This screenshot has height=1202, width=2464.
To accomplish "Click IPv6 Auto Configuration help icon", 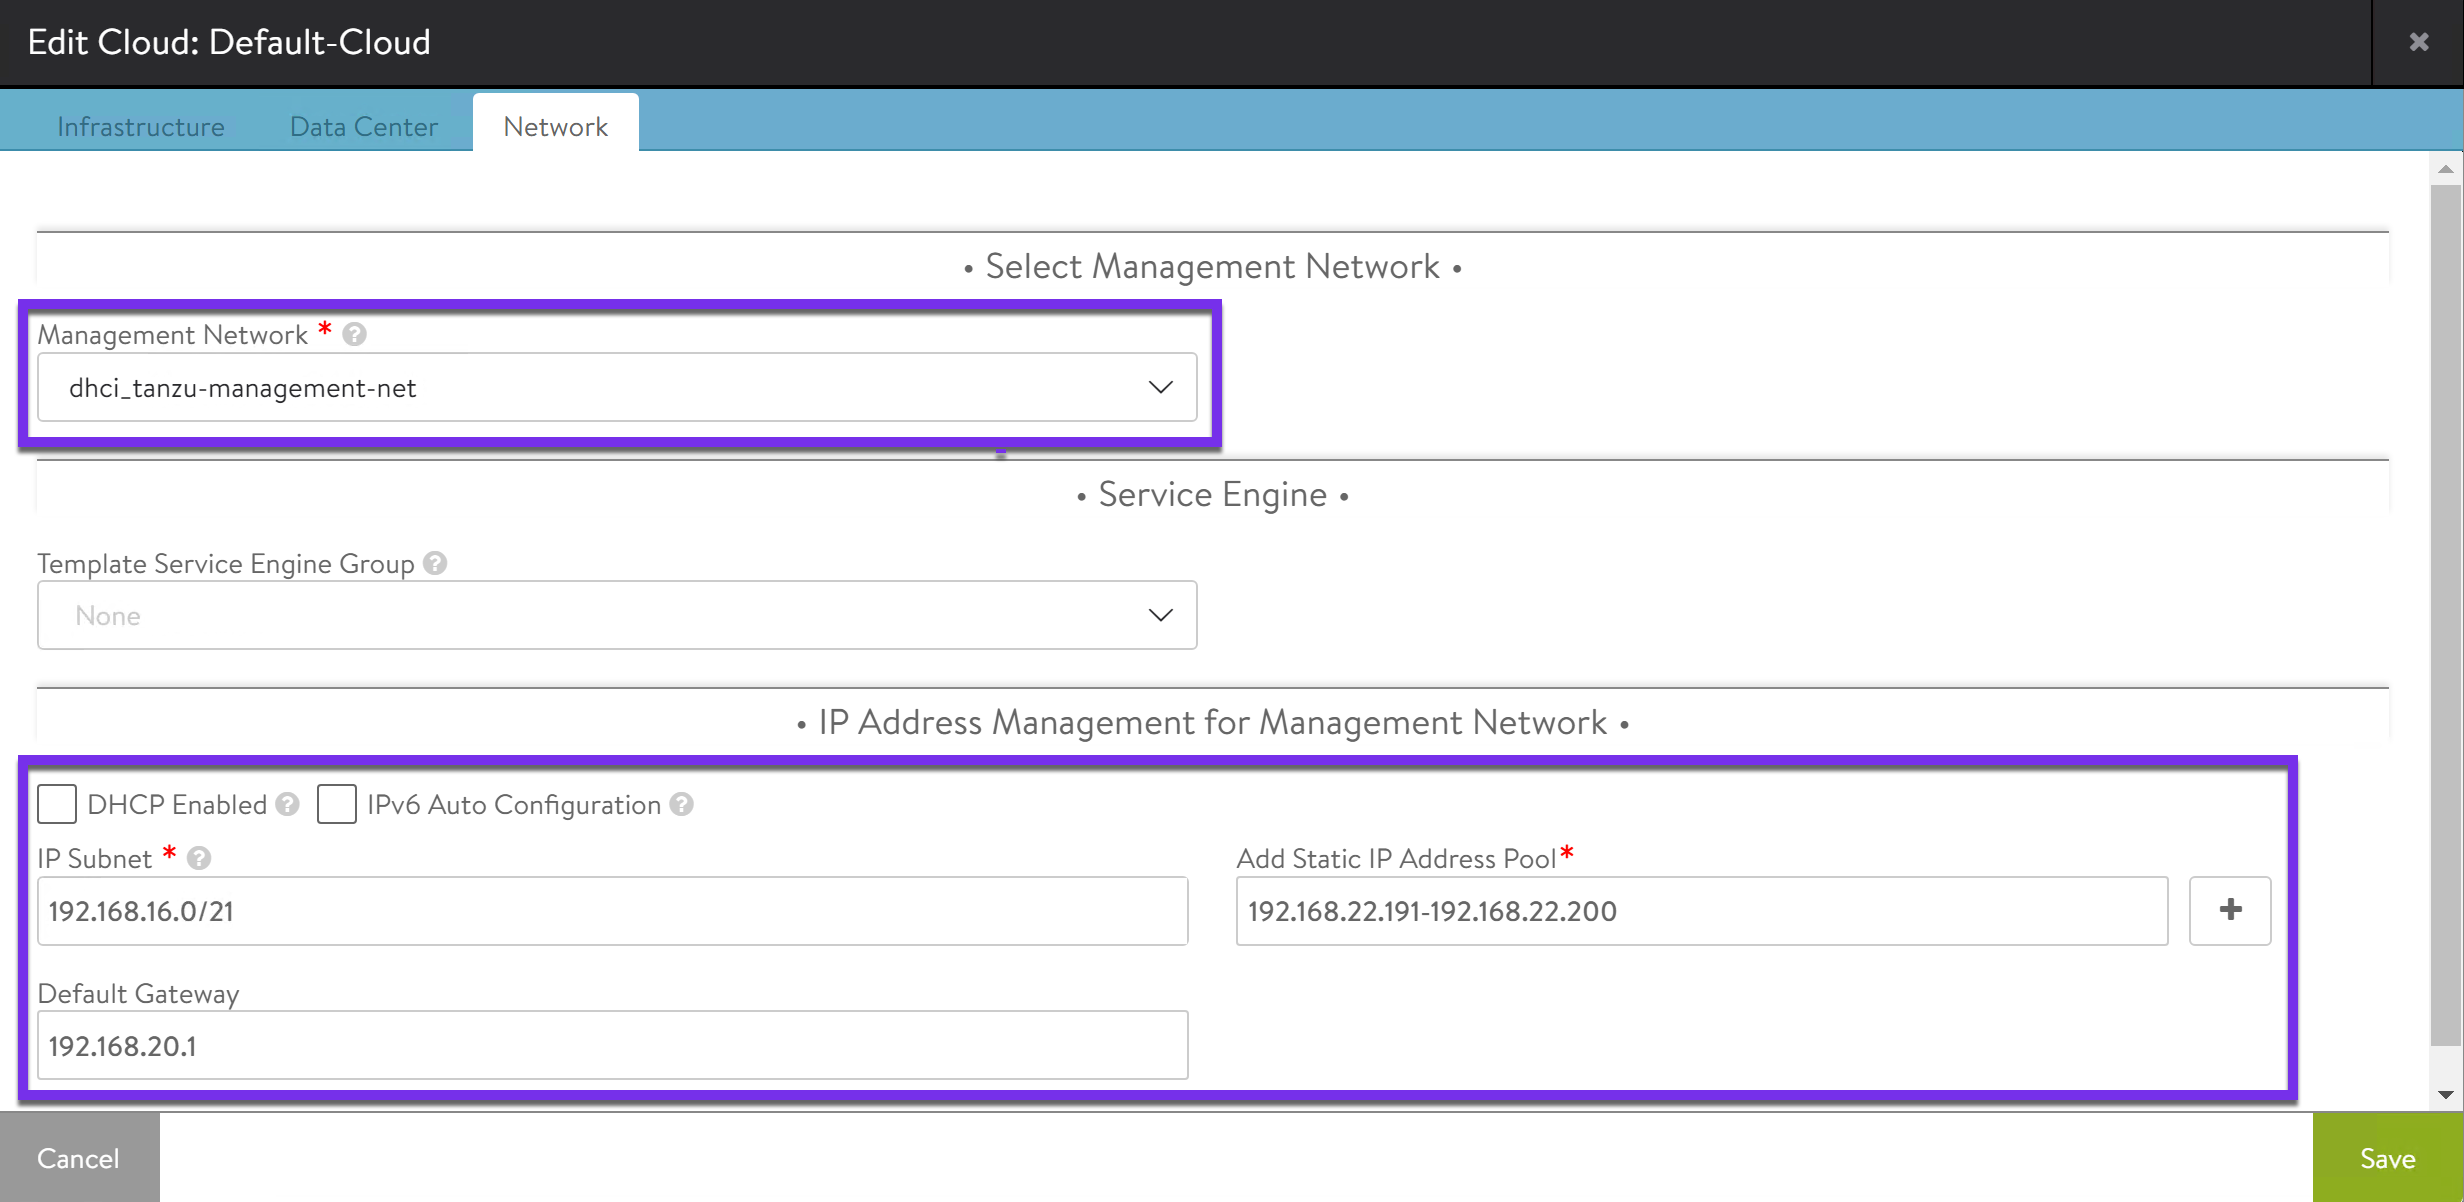I will (x=682, y=804).
